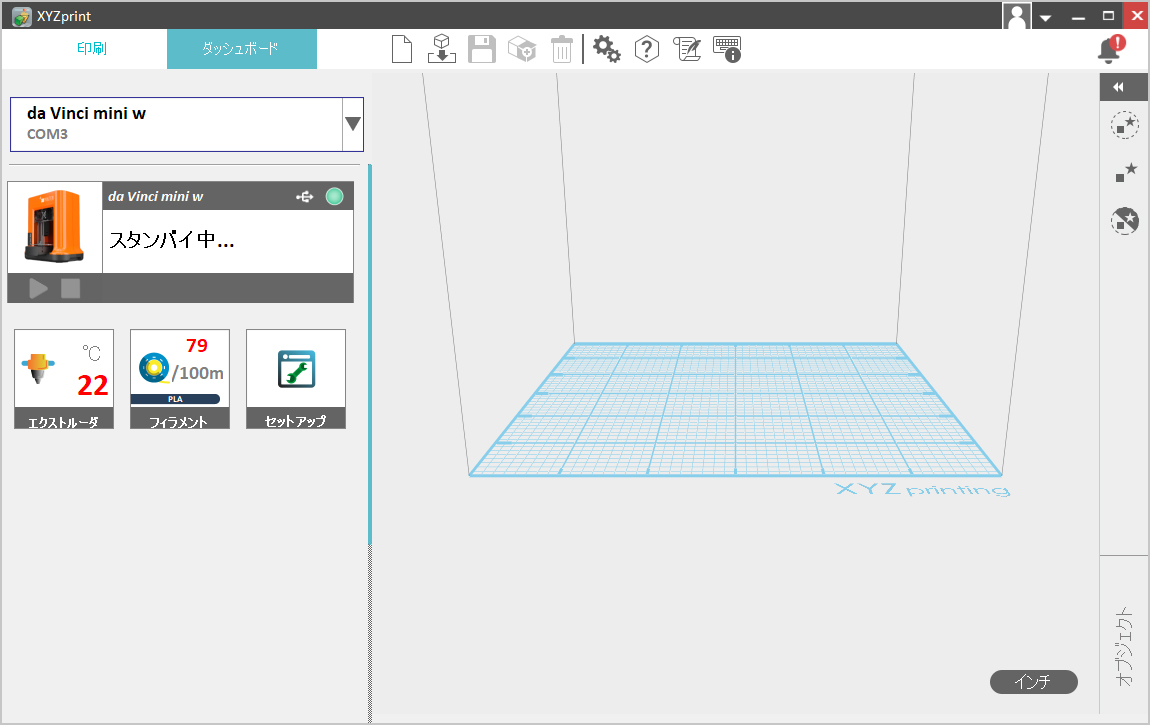This screenshot has width=1150, height=725.
Task: Open the keyboard shortcuts info icon
Action: (x=727, y=49)
